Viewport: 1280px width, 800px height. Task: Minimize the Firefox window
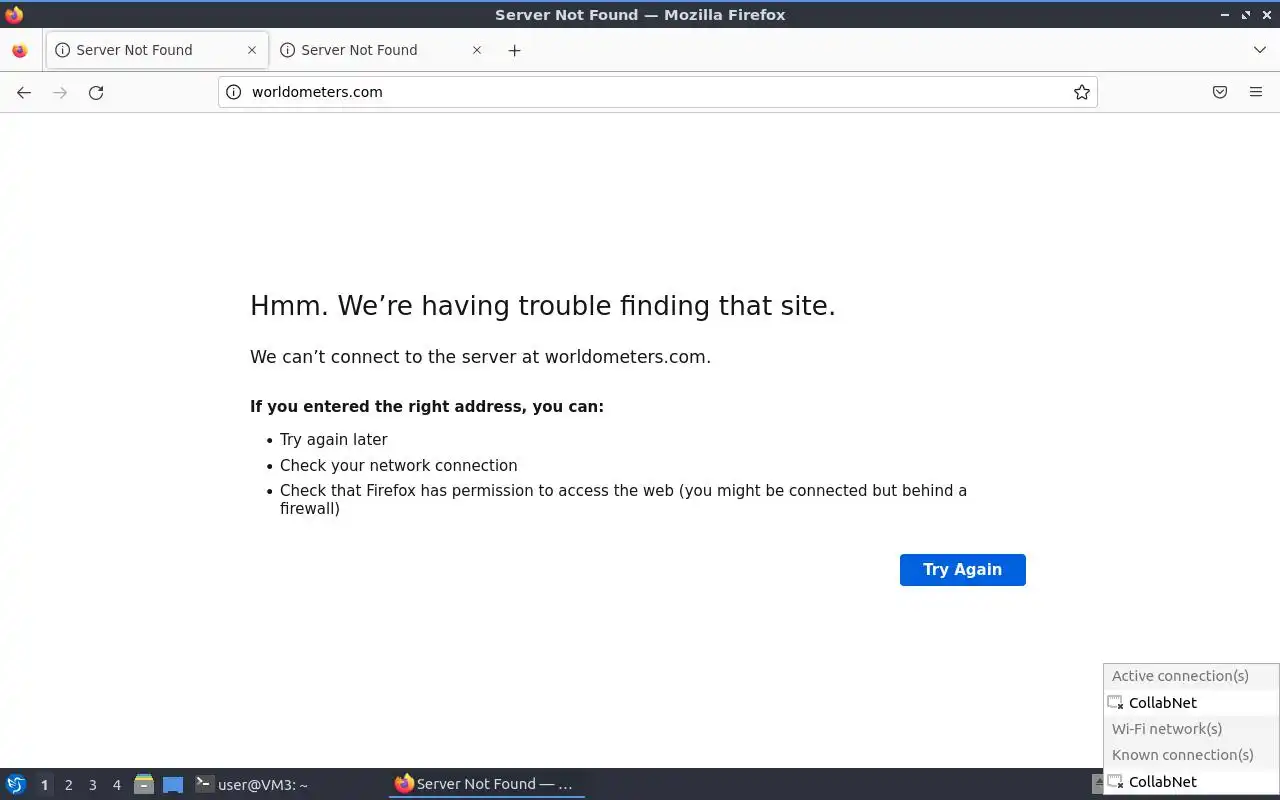(x=1225, y=15)
